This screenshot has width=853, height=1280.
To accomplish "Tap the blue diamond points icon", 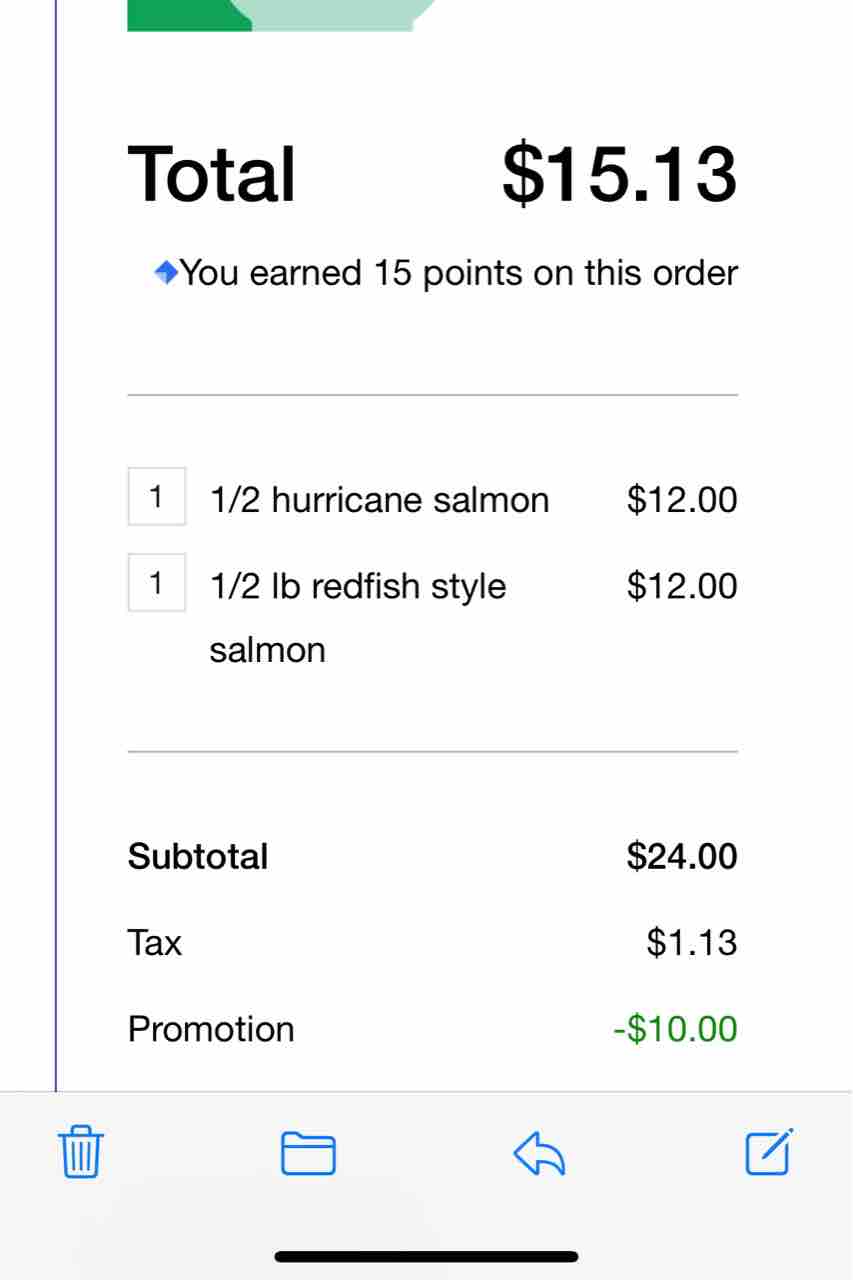I will point(166,271).
